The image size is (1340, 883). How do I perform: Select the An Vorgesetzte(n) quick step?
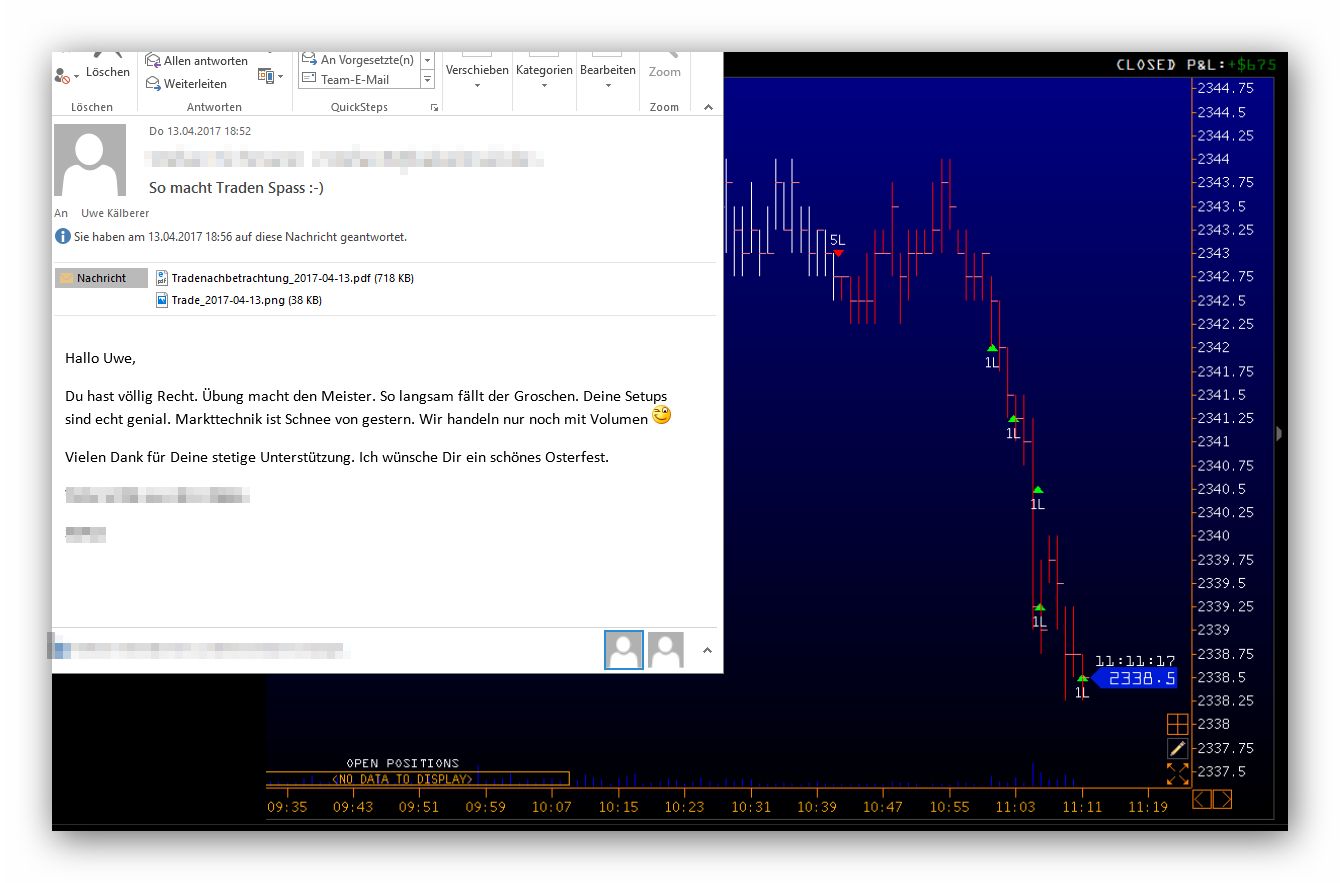[358, 61]
